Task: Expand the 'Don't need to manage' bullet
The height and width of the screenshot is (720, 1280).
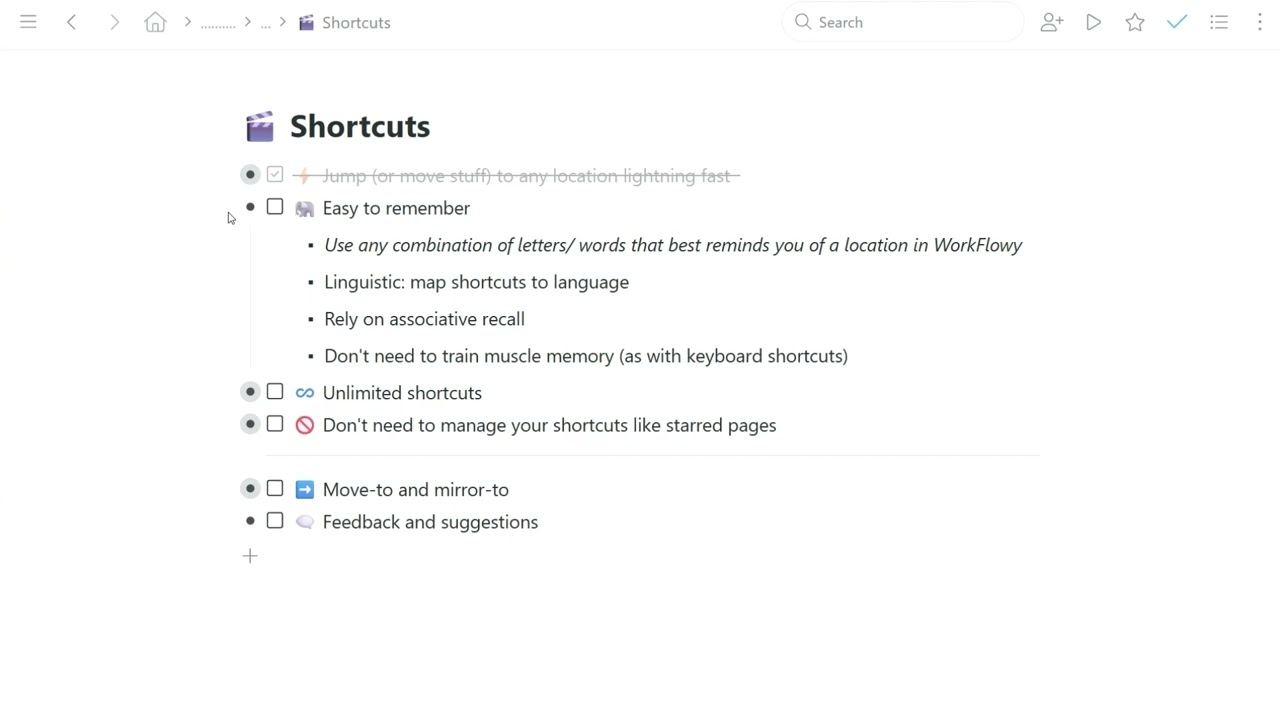Action: (250, 425)
